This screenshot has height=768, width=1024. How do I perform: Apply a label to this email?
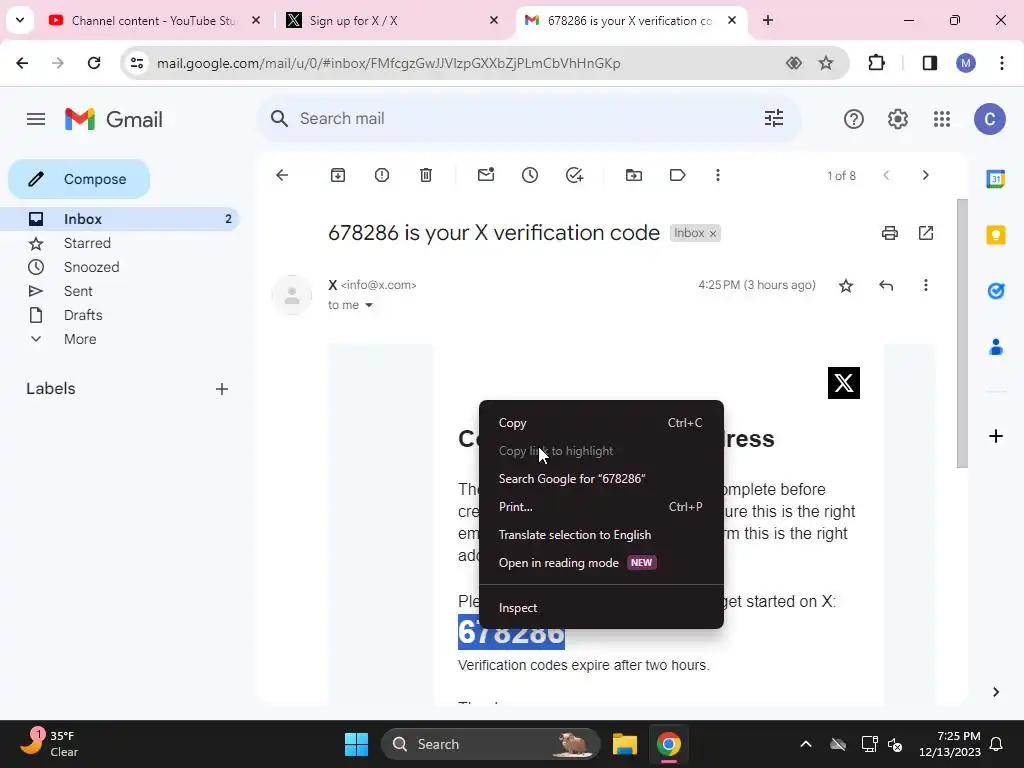pos(677,175)
